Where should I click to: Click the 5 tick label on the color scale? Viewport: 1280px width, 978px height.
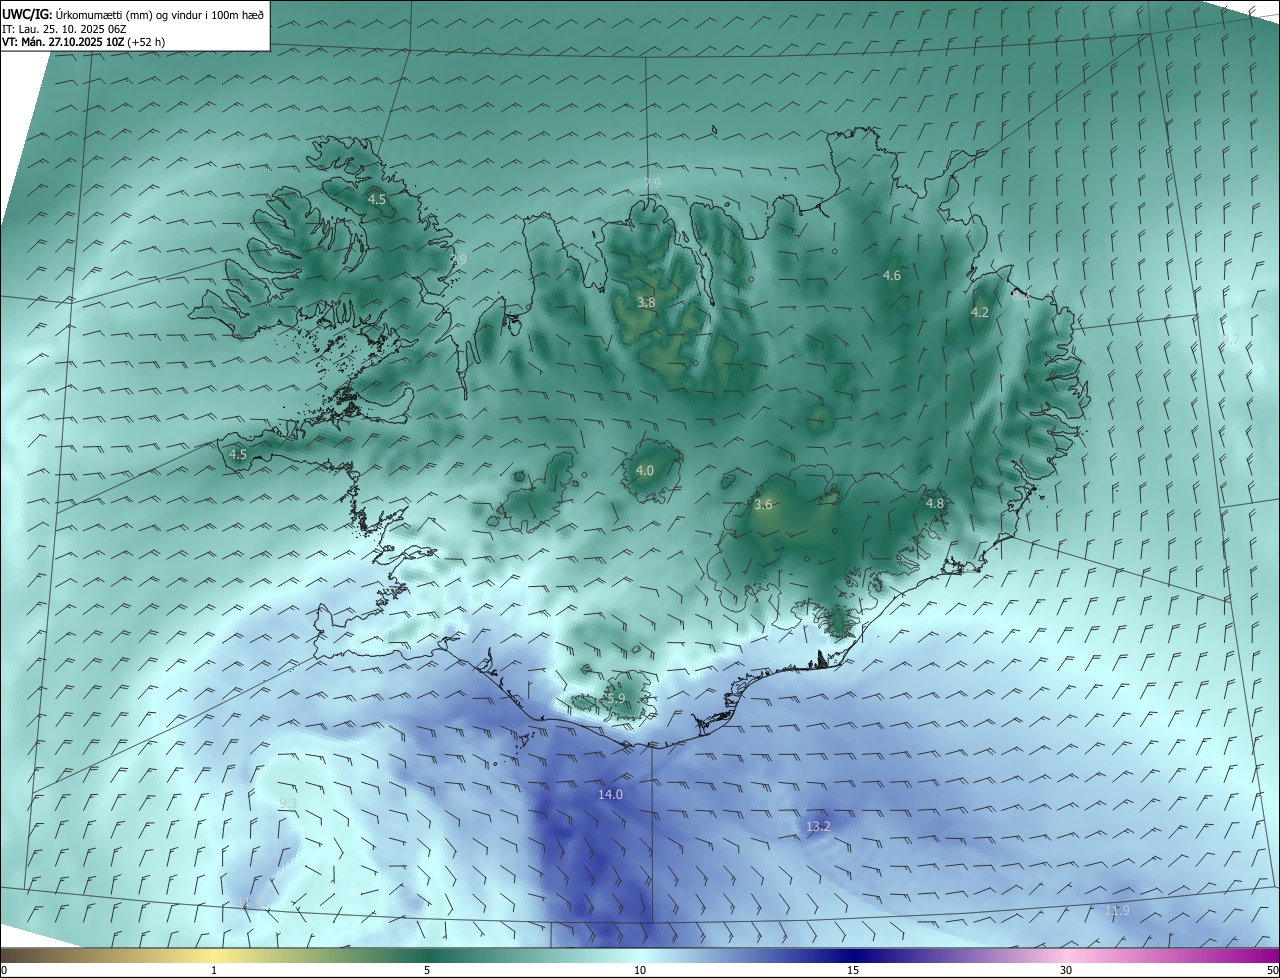[427, 970]
